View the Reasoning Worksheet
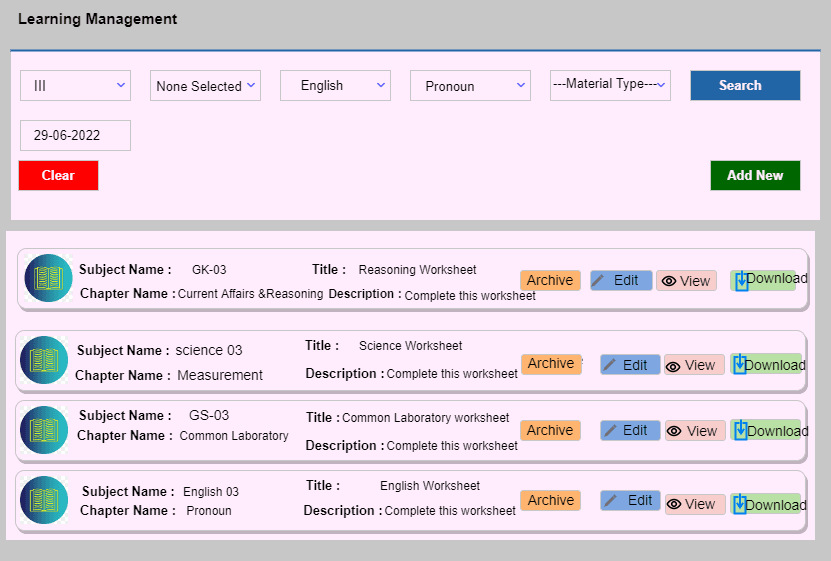The width and height of the screenshot is (831, 561). pyautogui.click(x=686, y=281)
